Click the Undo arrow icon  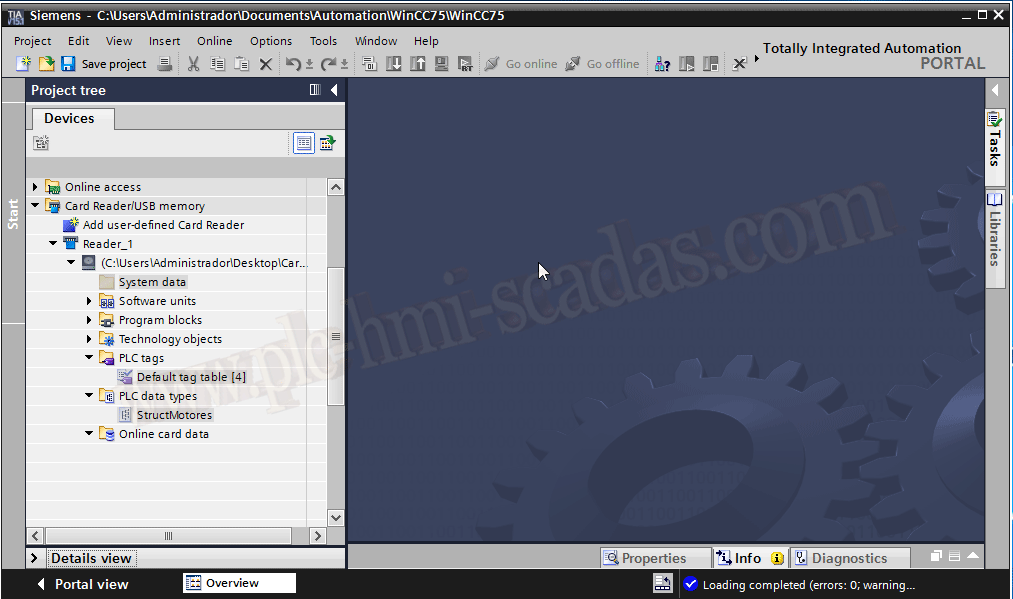[x=292, y=64]
